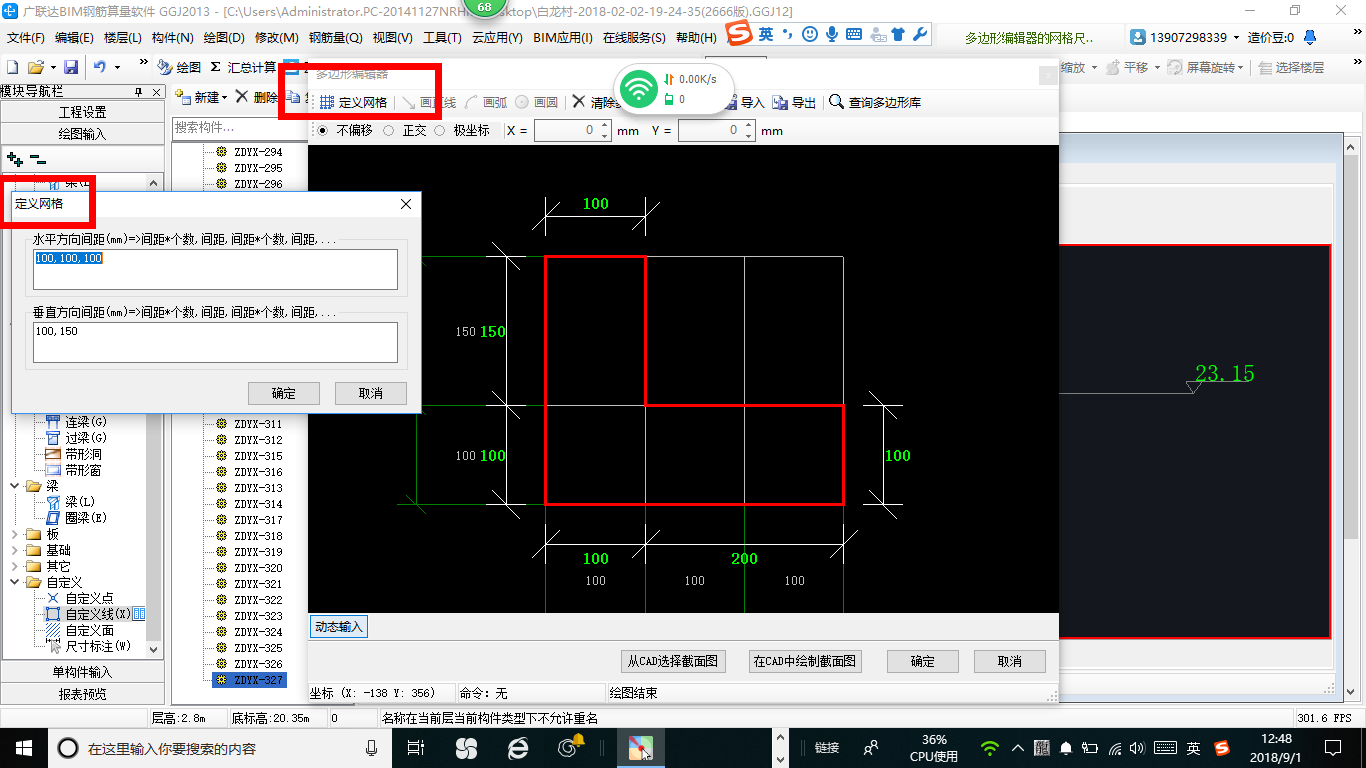Viewport: 1366px width, 768px height.
Task: Click 取消 in 定义网格 dialog
Action: tap(371, 393)
